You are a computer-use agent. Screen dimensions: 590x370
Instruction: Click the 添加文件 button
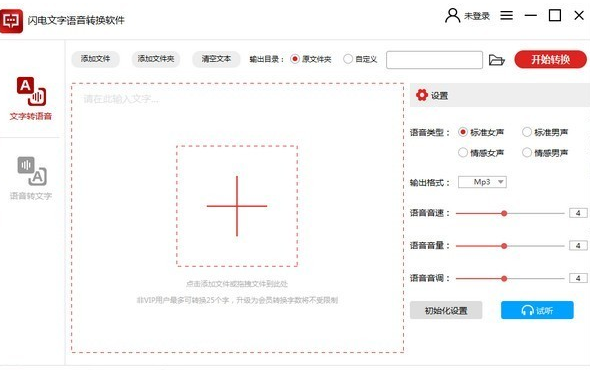96,59
